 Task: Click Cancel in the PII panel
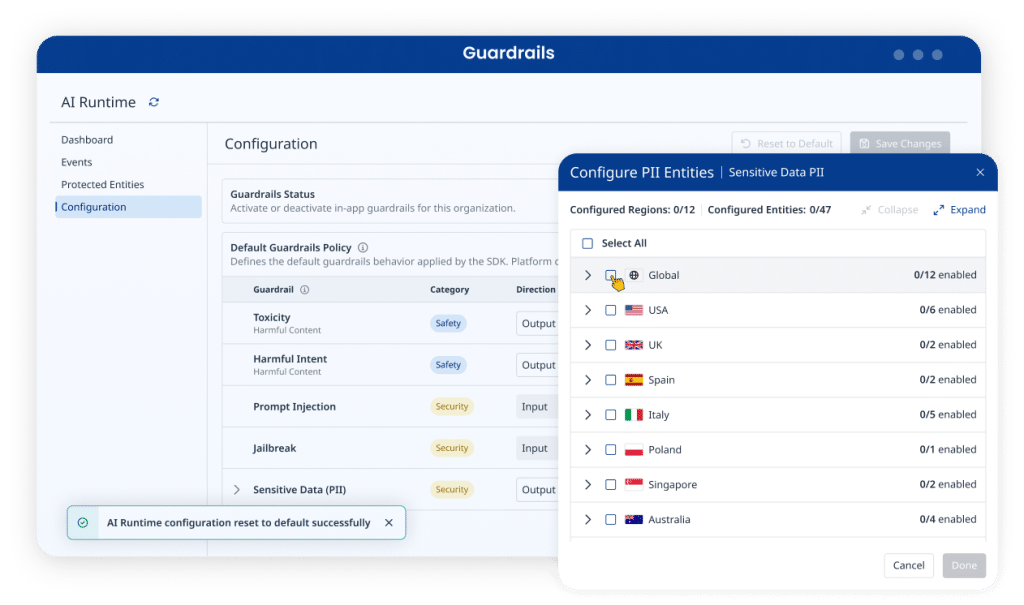pyautogui.click(x=908, y=565)
